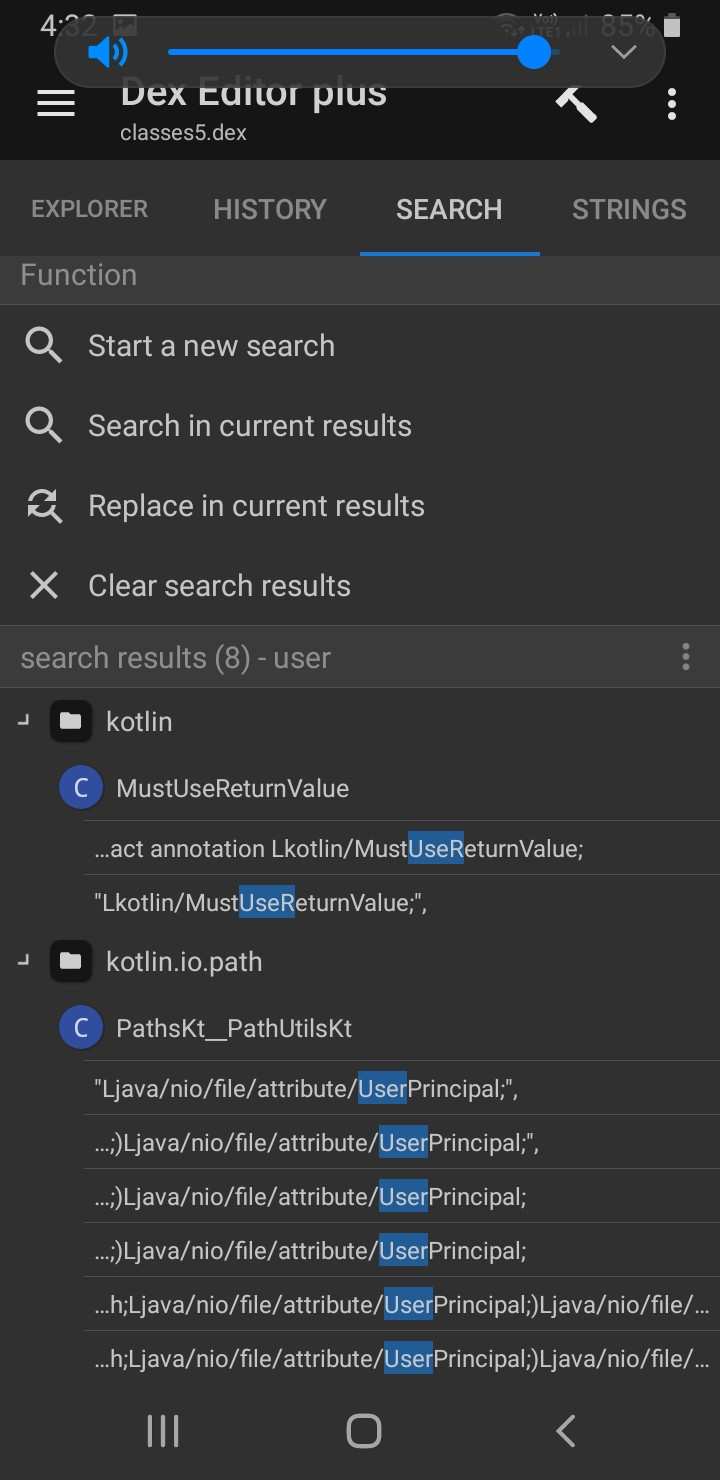Tap the hammer build icon
The image size is (720, 1480).
pos(576,102)
